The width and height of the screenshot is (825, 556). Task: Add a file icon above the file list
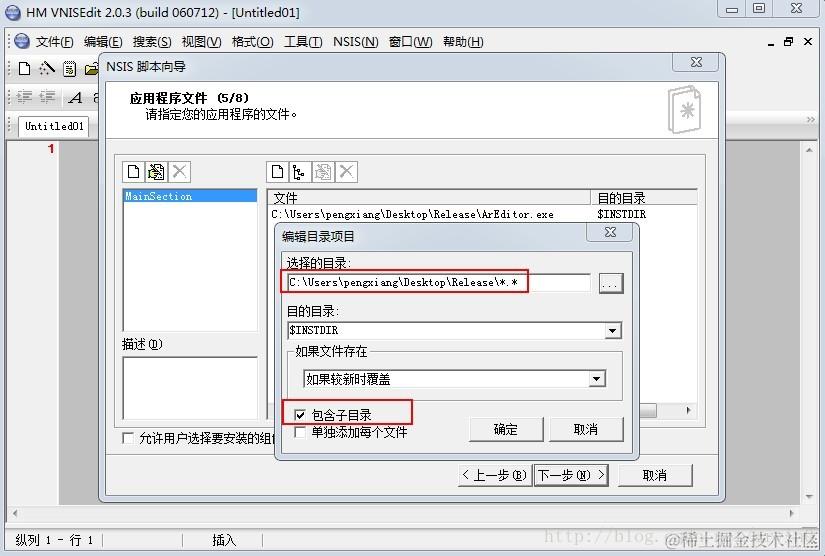click(x=277, y=171)
